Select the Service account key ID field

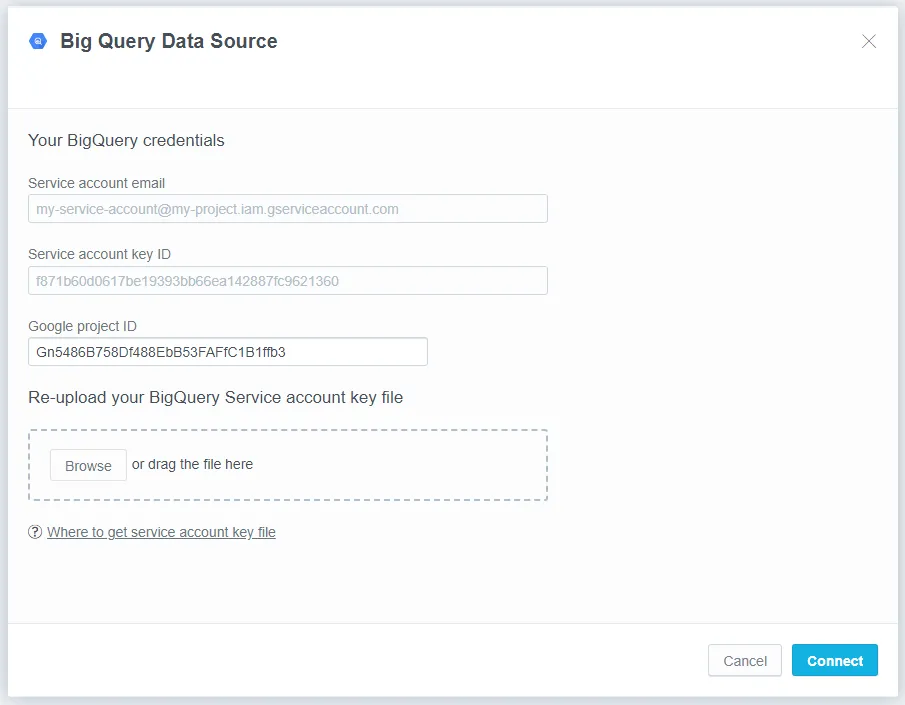pyautogui.click(x=287, y=280)
